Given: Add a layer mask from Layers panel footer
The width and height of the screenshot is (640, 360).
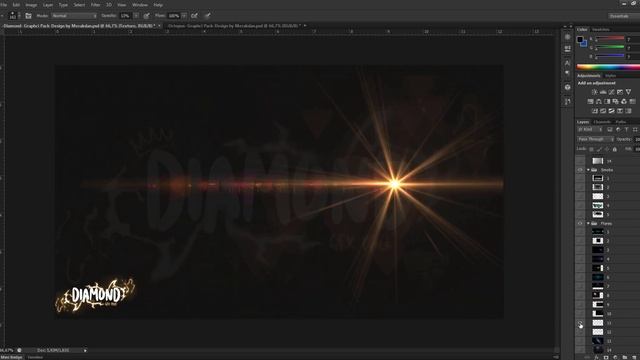Looking at the screenshot, I should pyautogui.click(x=606, y=357).
